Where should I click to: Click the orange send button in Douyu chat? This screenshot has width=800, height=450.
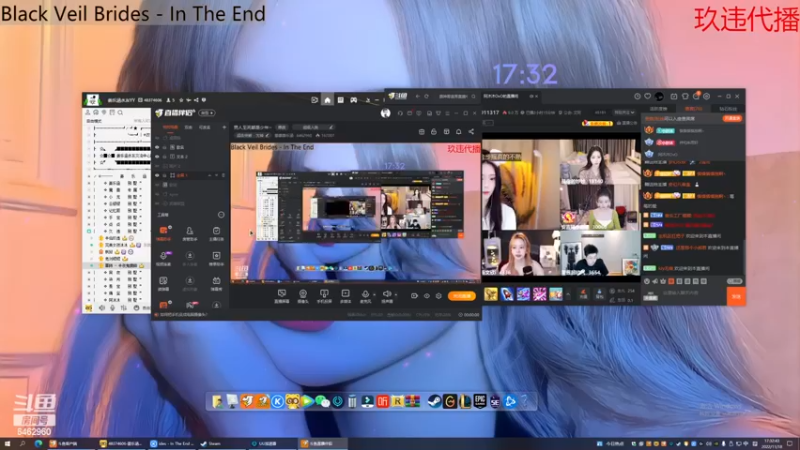[736, 296]
